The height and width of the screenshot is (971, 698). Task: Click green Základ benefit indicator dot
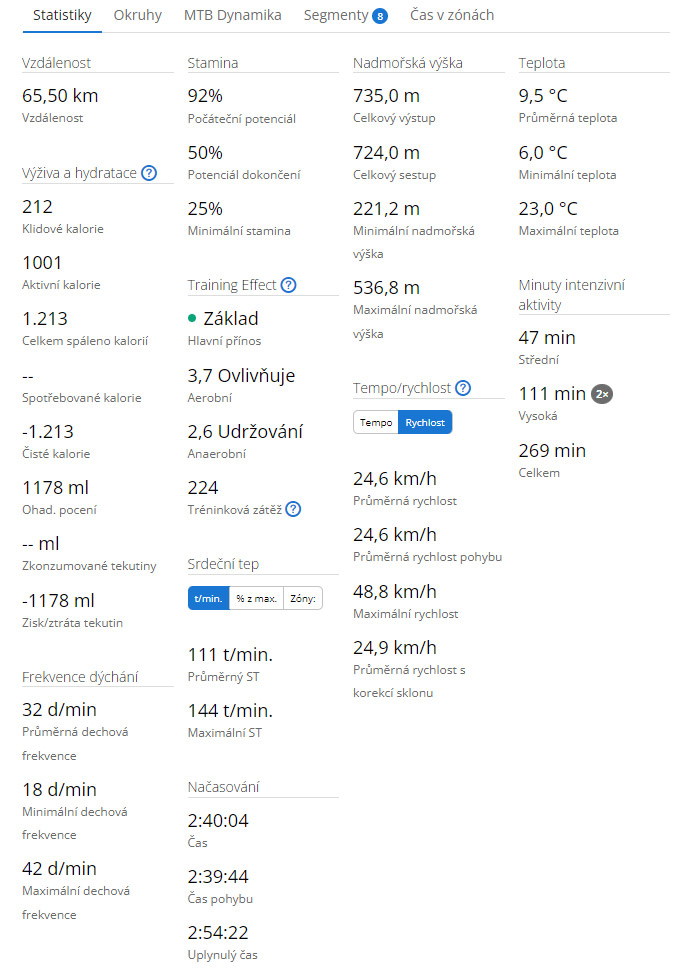192,318
